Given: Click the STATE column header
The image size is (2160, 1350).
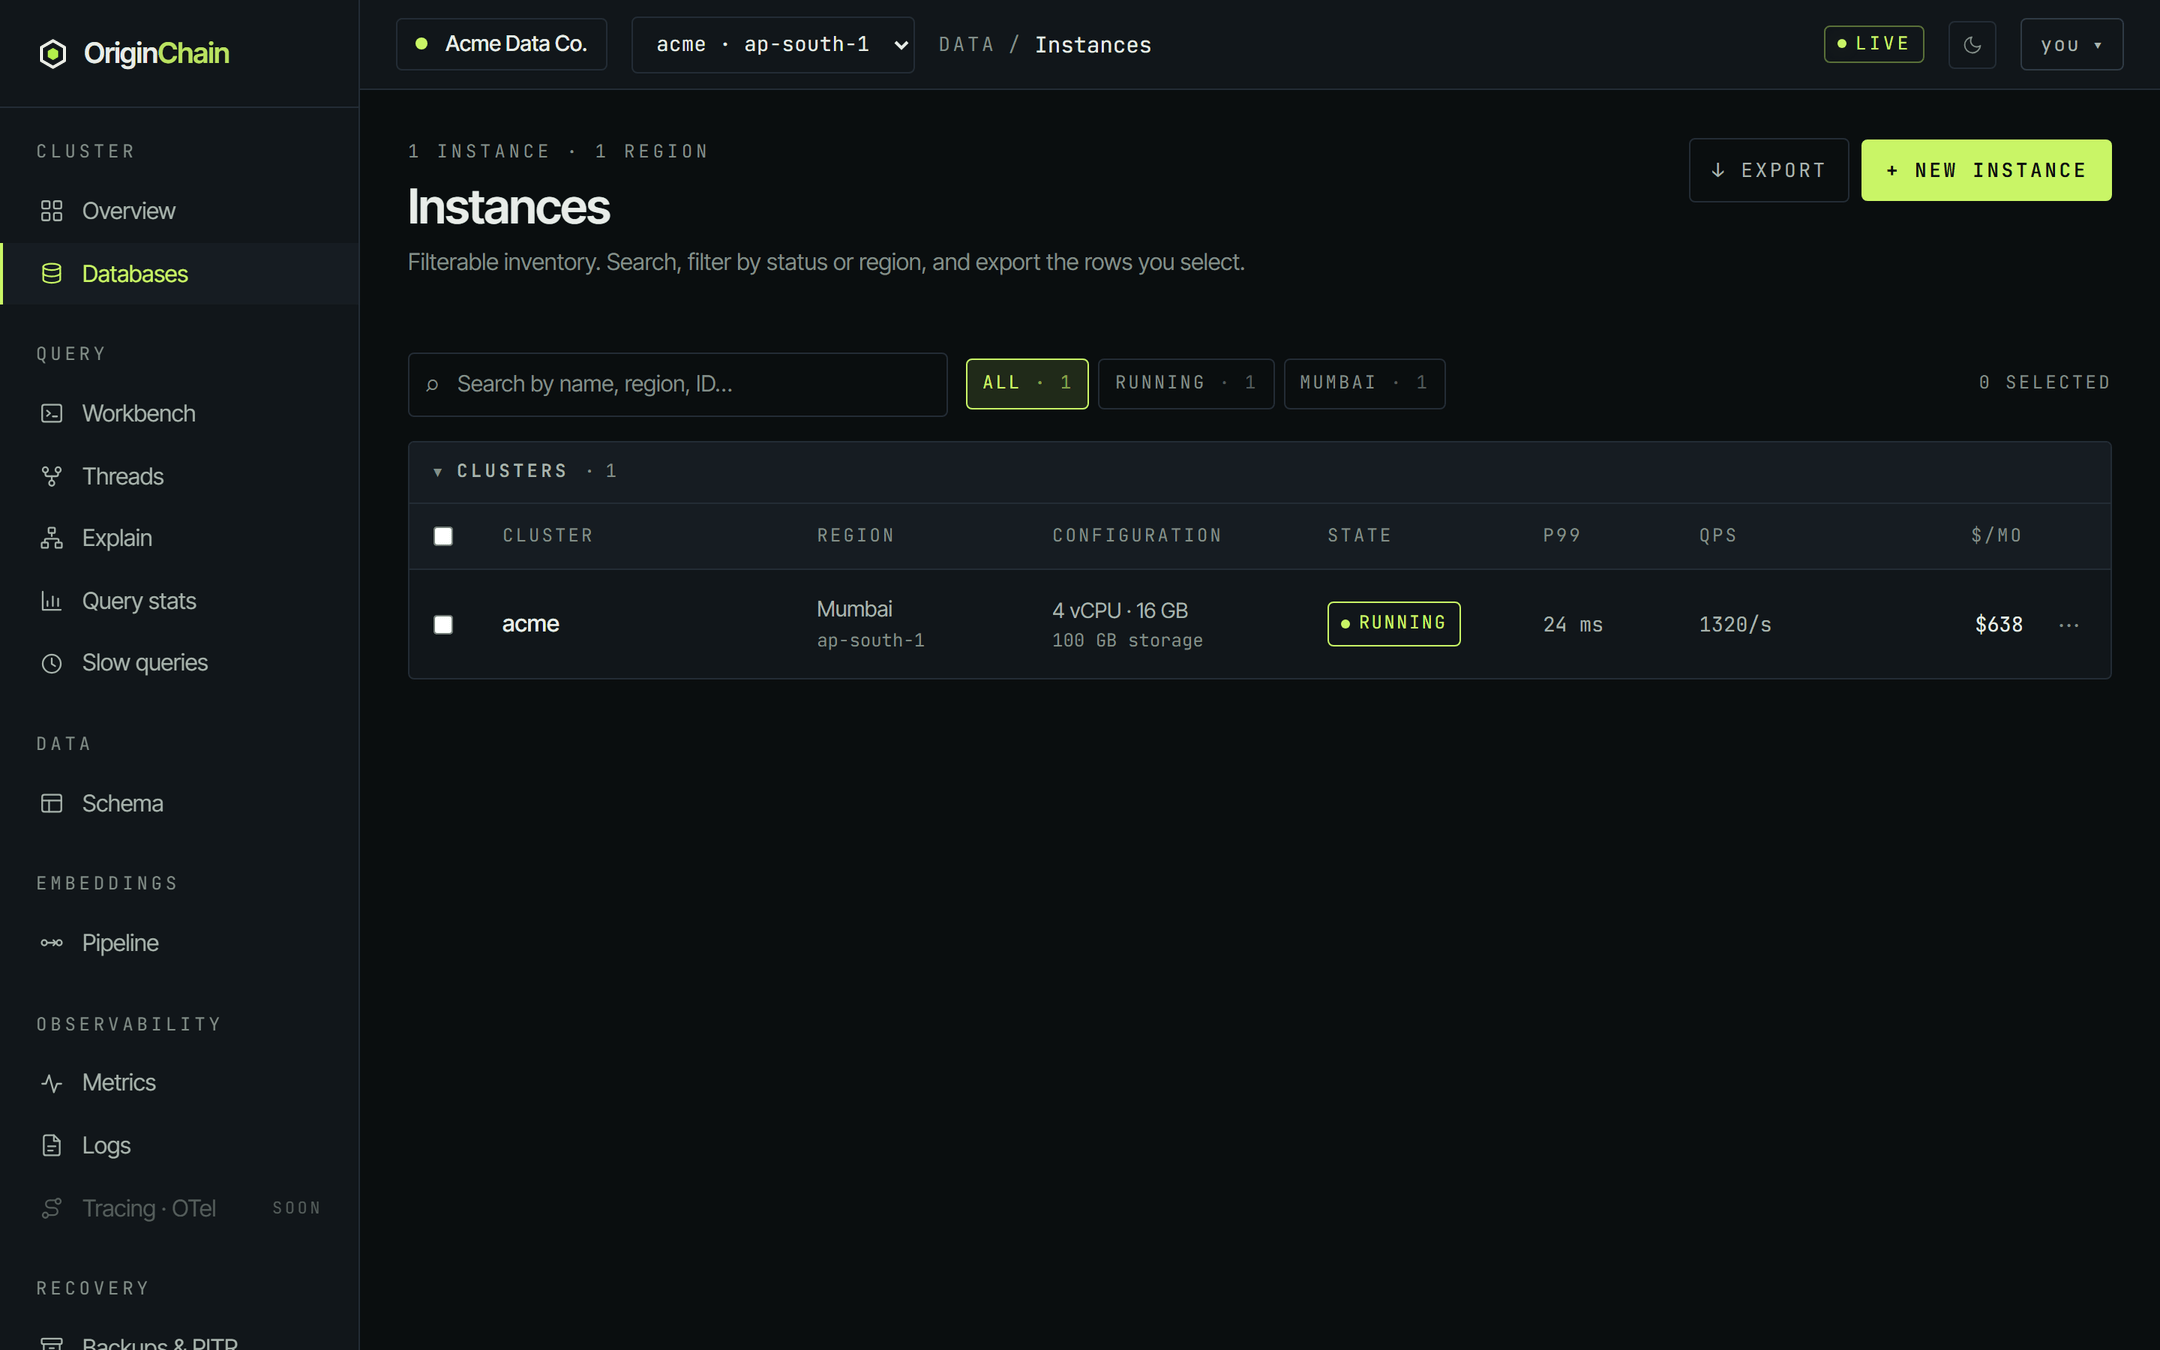Looking at the screenshot, I should (1359, 536).
